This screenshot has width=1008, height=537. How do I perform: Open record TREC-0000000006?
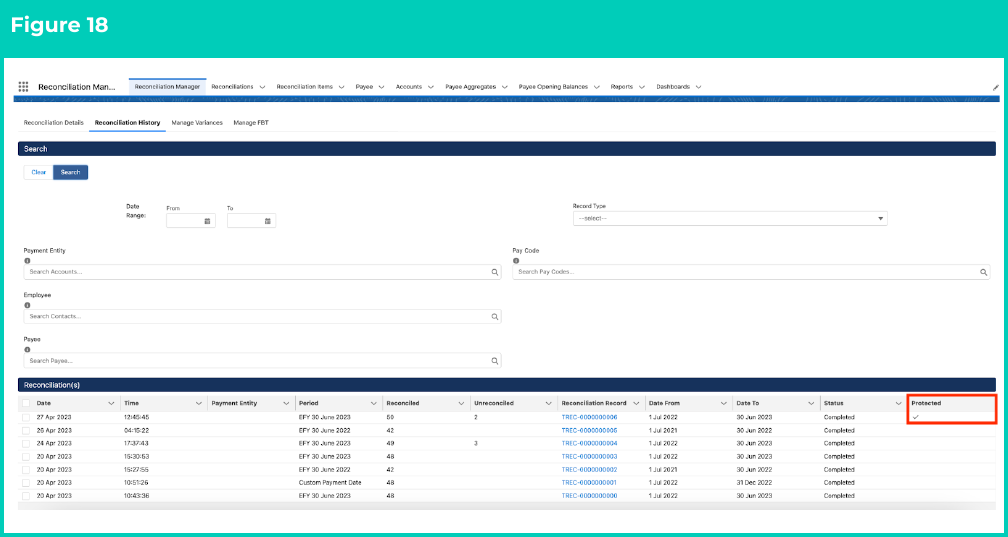[x=590, y=417]
